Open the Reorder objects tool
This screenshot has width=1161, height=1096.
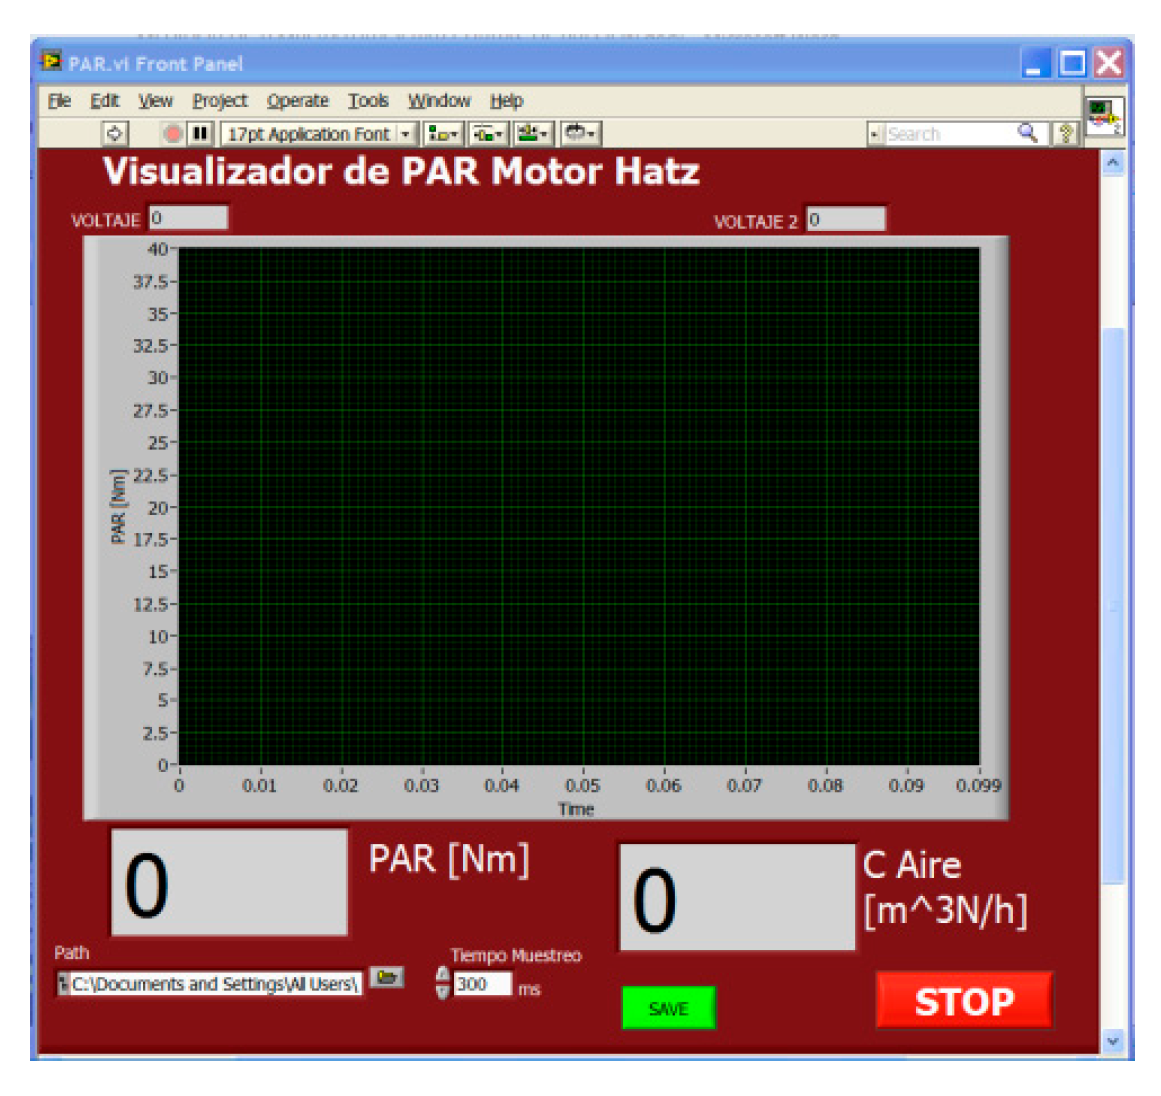click(579, 134)
